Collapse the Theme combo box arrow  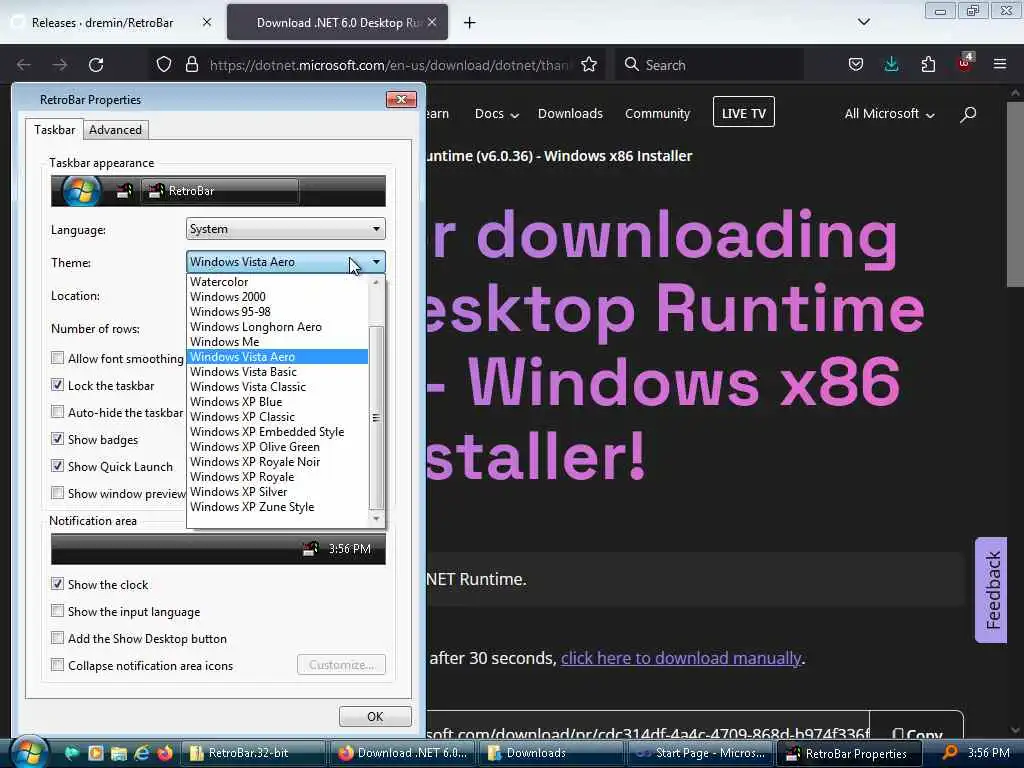click(376, 262)
